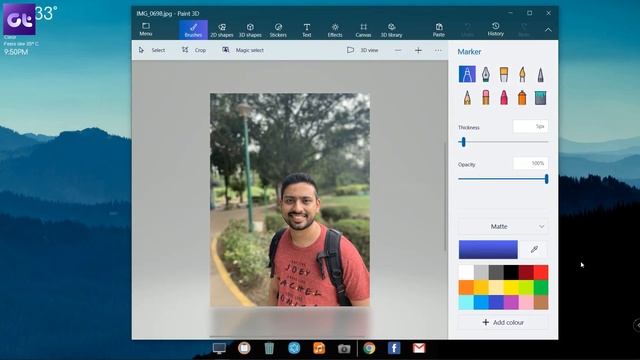Click the Paste button
The image size is (640, 360).
[x=439, y=30]
